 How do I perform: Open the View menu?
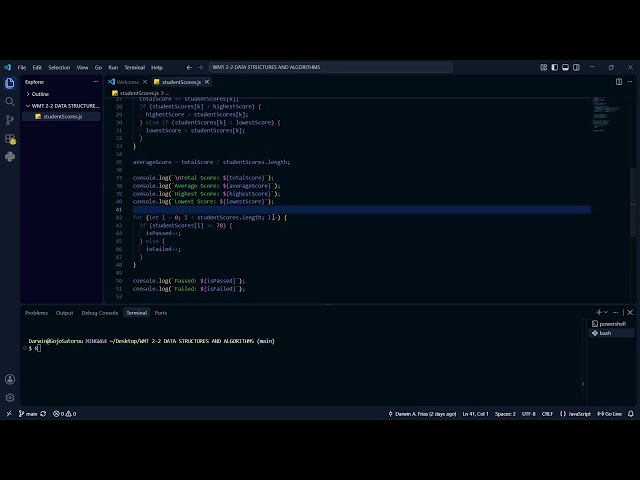82,67
